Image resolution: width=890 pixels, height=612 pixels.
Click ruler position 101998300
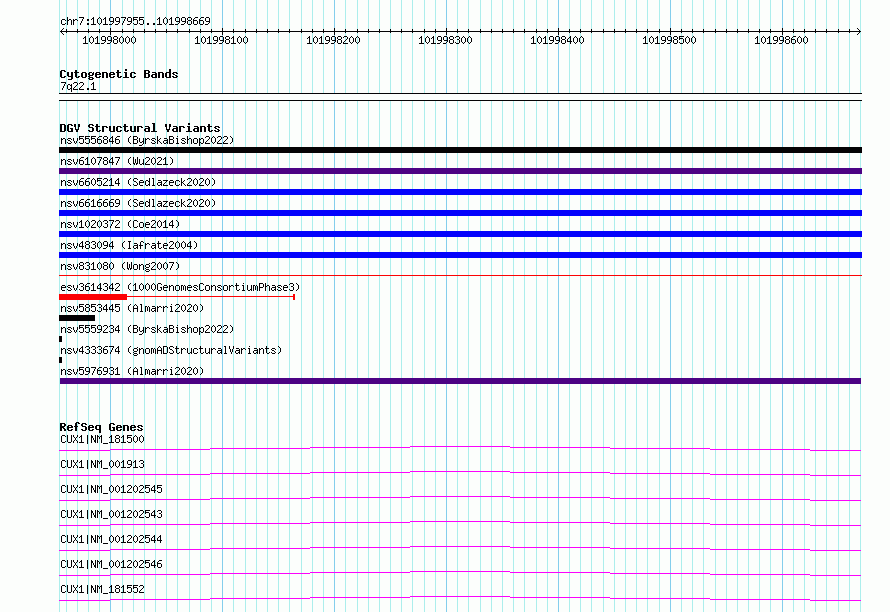(x=445, y=40)
